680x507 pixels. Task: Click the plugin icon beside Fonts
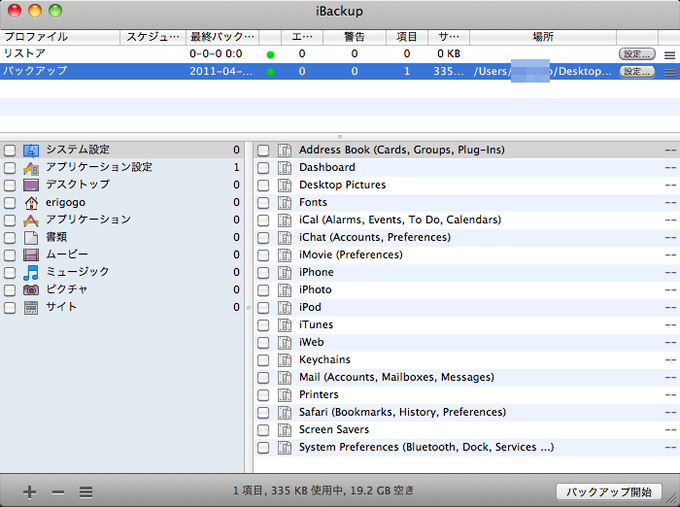click(x=284, y=203)
